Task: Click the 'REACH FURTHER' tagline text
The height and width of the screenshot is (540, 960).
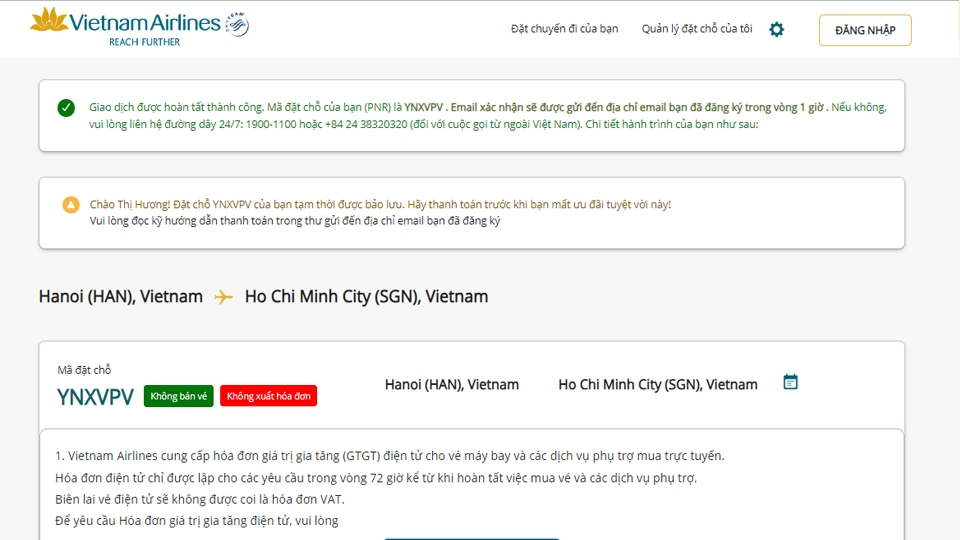Action: [x=144, y=42]
